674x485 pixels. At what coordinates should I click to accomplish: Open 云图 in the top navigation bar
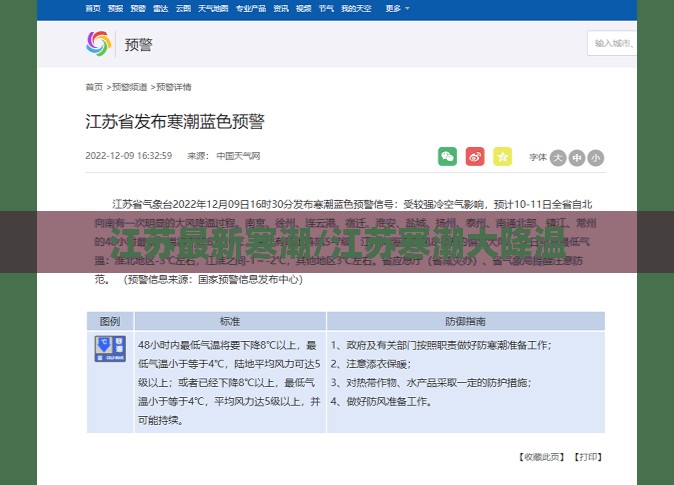point(183,8)
